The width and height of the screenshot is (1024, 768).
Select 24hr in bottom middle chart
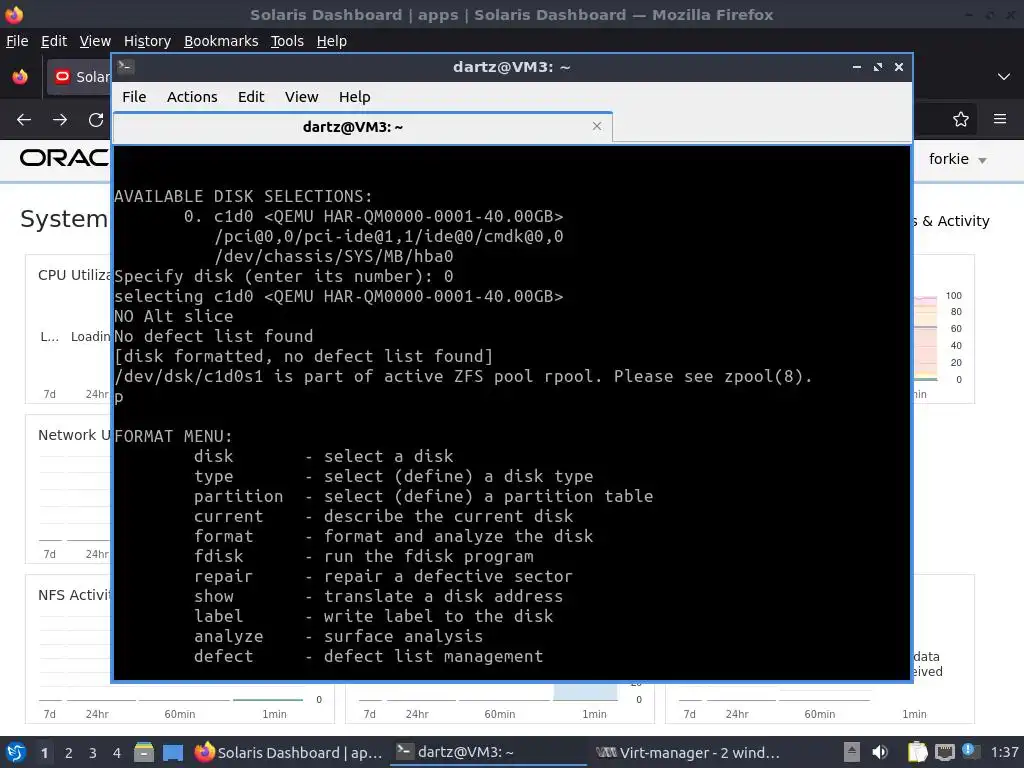[x=417, y=714]
